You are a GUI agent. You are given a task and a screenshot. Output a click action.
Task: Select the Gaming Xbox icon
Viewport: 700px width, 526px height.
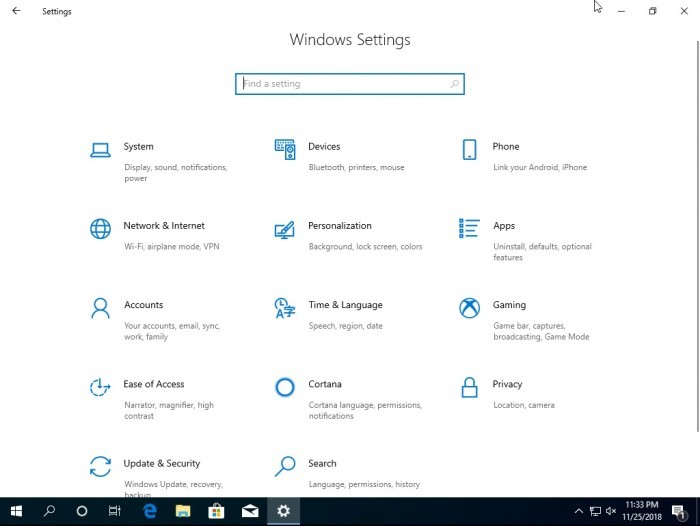coord(469,308)
